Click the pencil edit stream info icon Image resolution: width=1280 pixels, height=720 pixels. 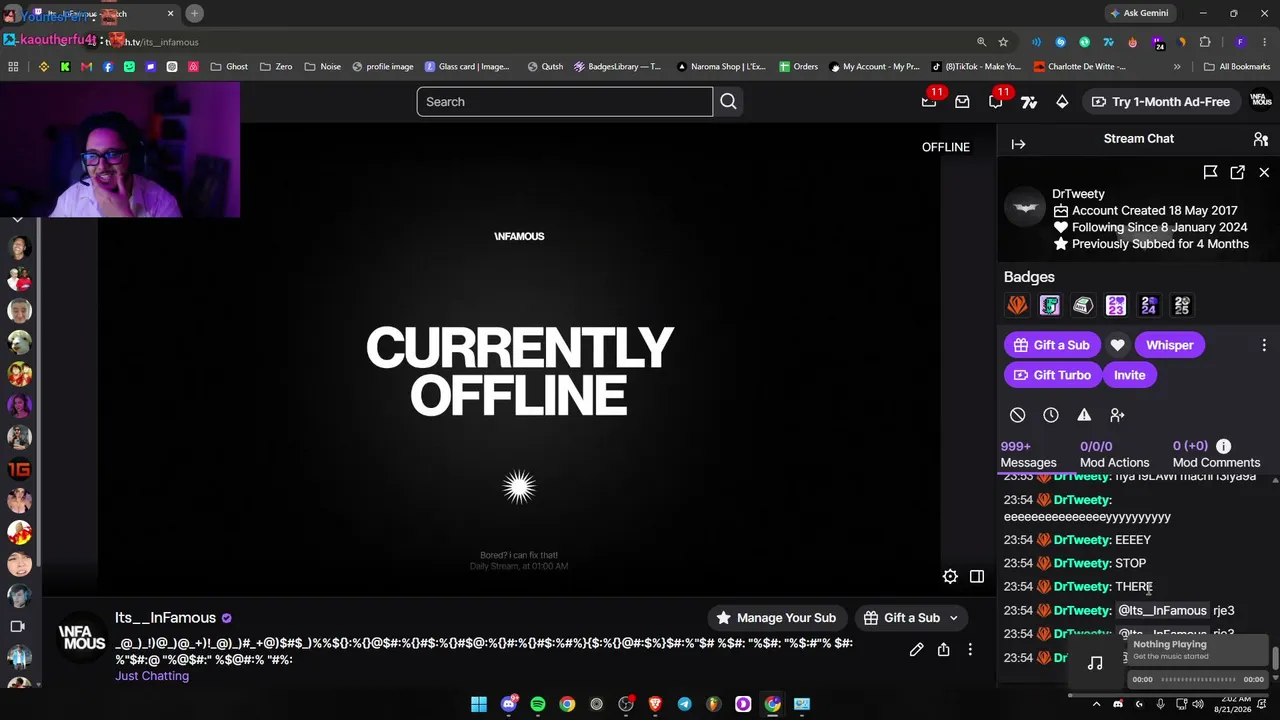[x=916, y=650]
